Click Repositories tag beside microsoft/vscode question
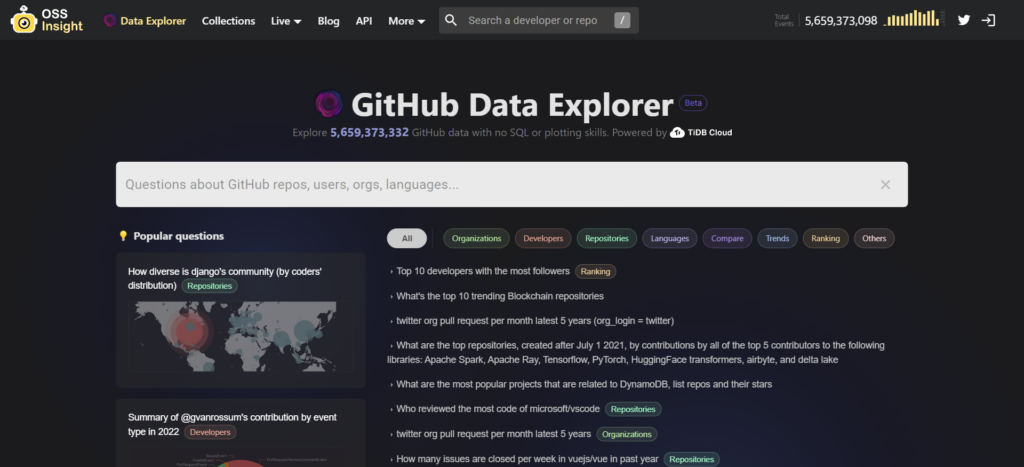The width and height of the screenshot is (1024, 467). 633,409
